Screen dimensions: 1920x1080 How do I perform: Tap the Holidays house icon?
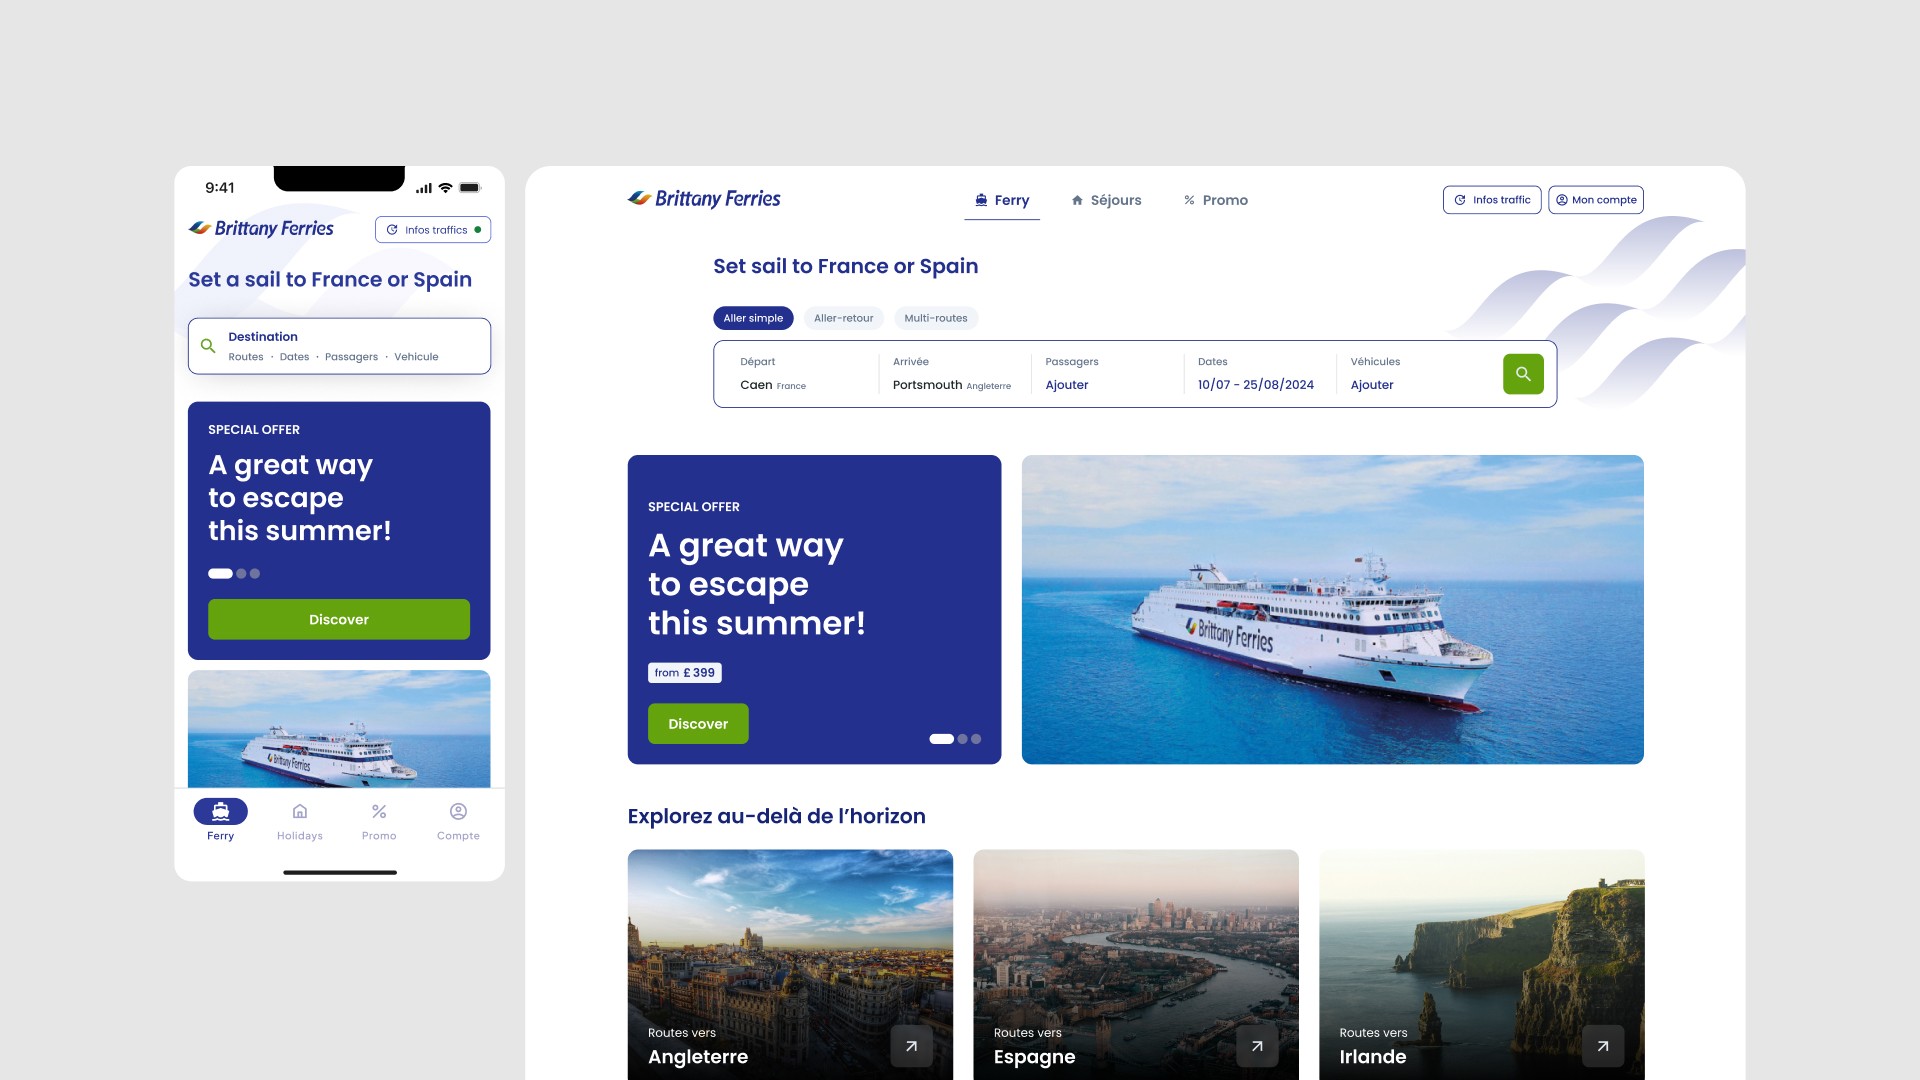pos(300,811)
